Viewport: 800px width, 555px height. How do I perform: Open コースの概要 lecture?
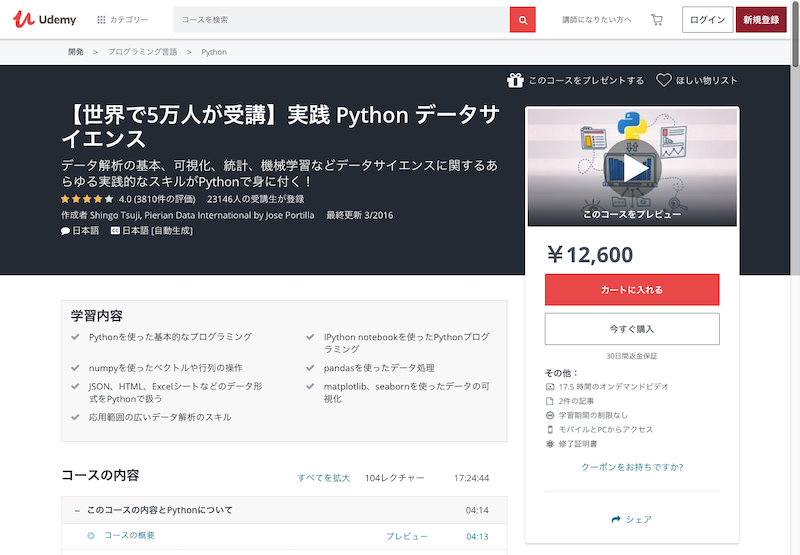pos(129,535)
